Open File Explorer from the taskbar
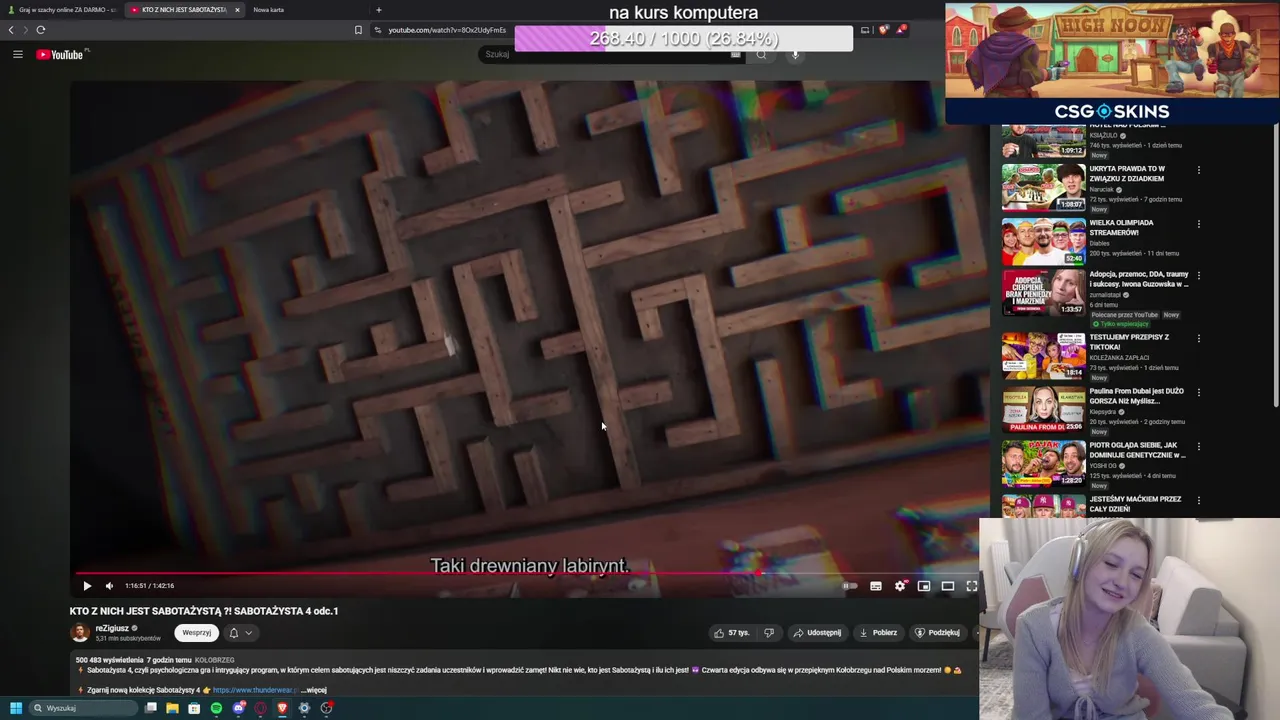1280x720 pixels. click(172, 708)
